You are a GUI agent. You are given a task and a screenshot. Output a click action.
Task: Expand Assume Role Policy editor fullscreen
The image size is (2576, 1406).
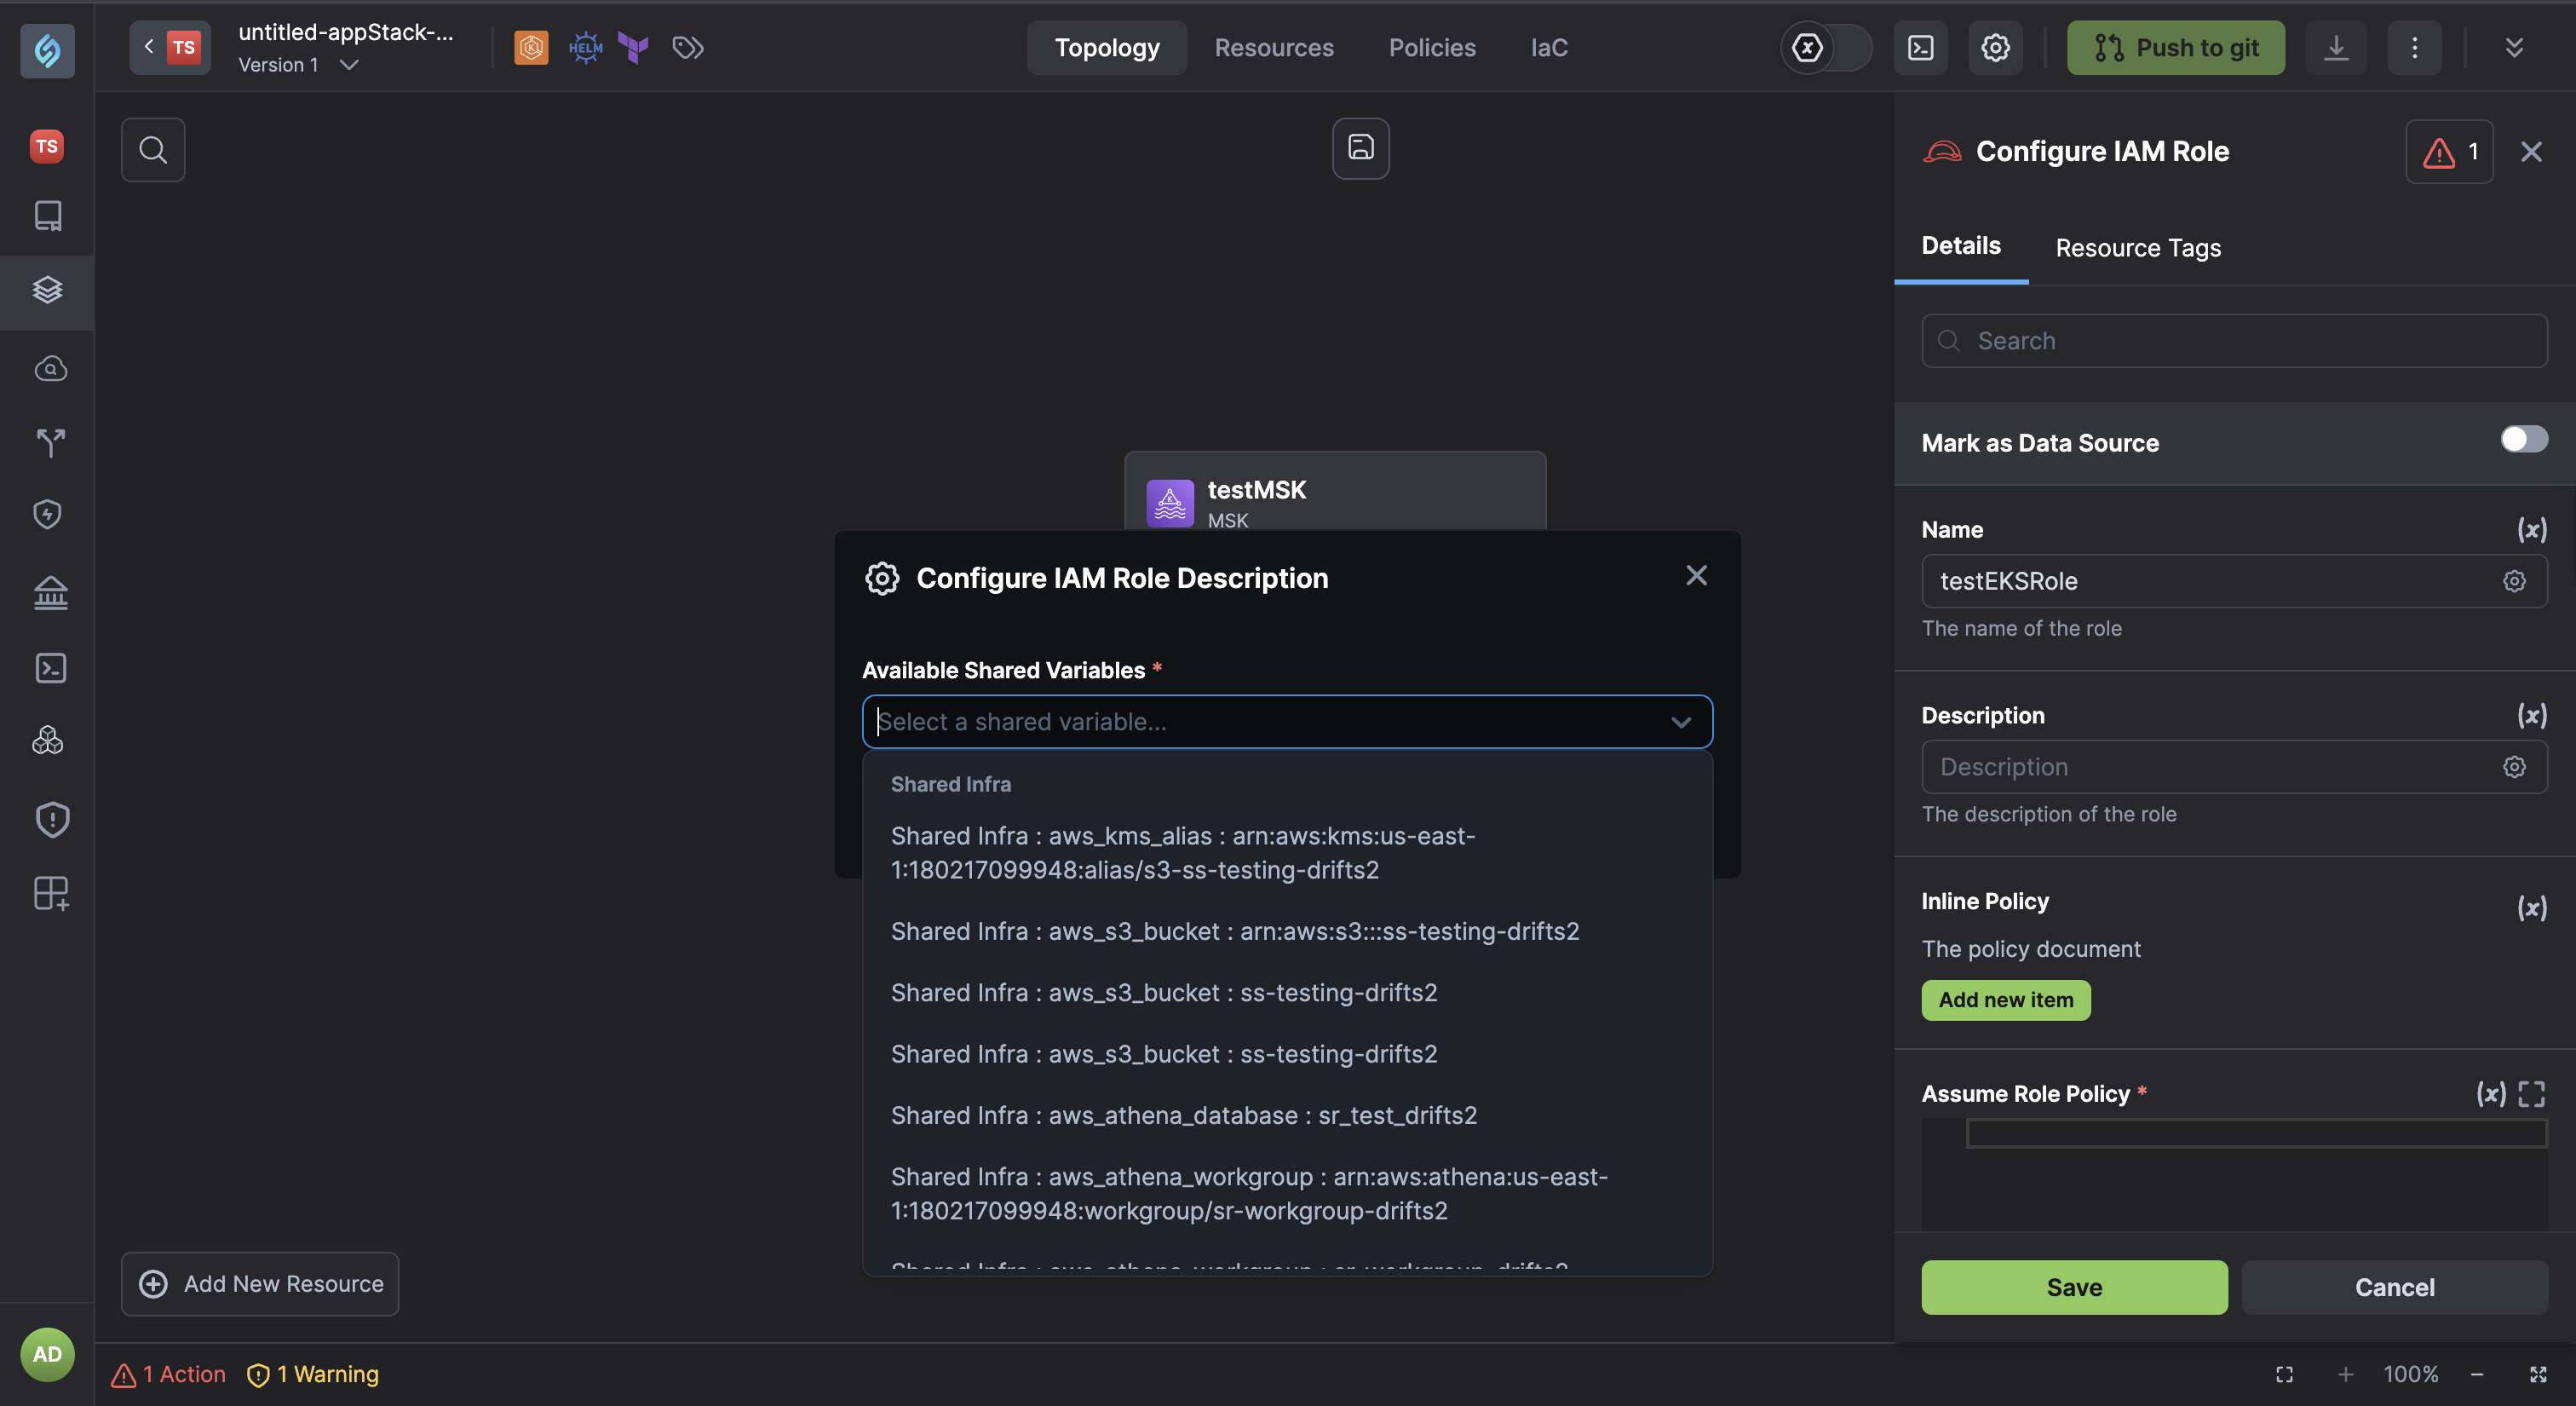point(2531,1093)
